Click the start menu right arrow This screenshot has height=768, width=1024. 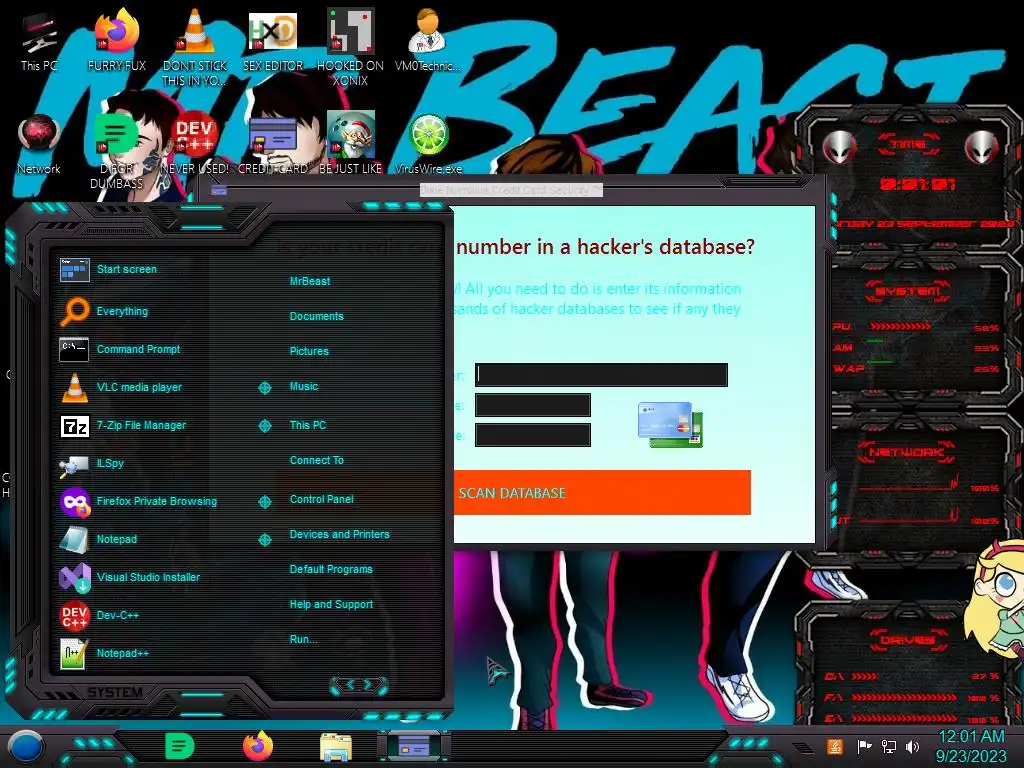(x=368, y=684)
